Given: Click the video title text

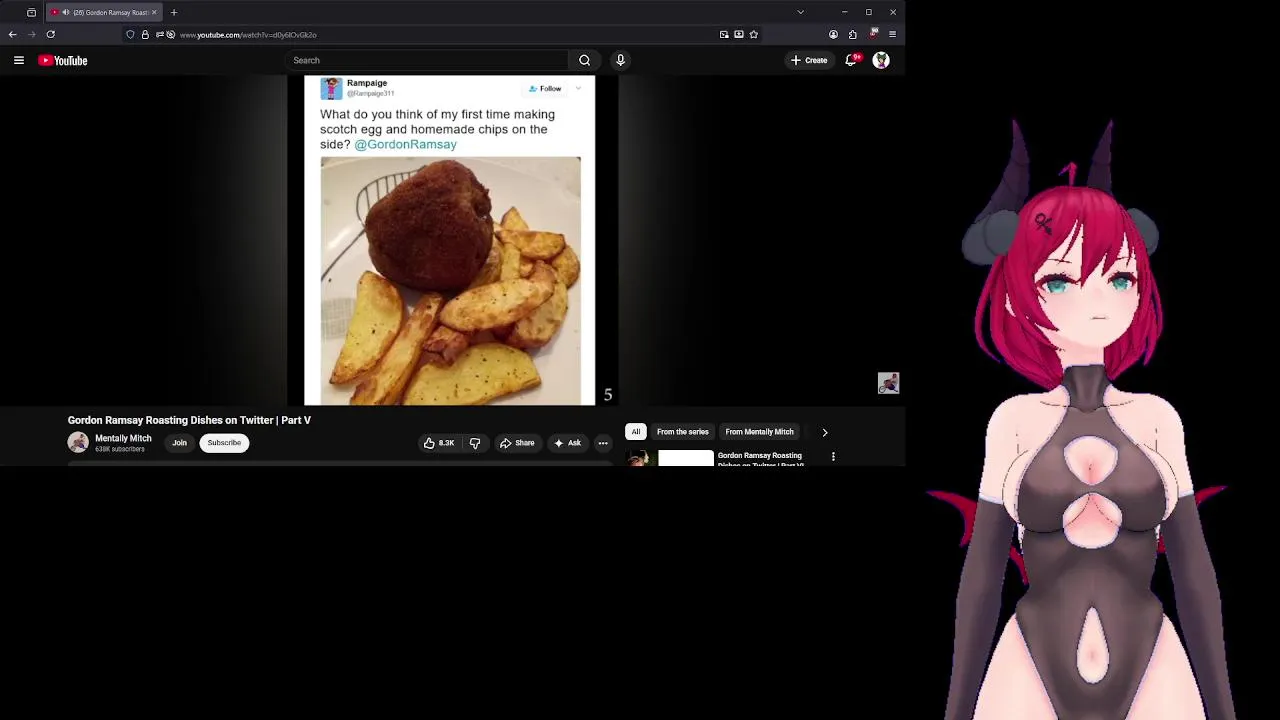Looking at the screenshot, I should (x=189, y=420).
